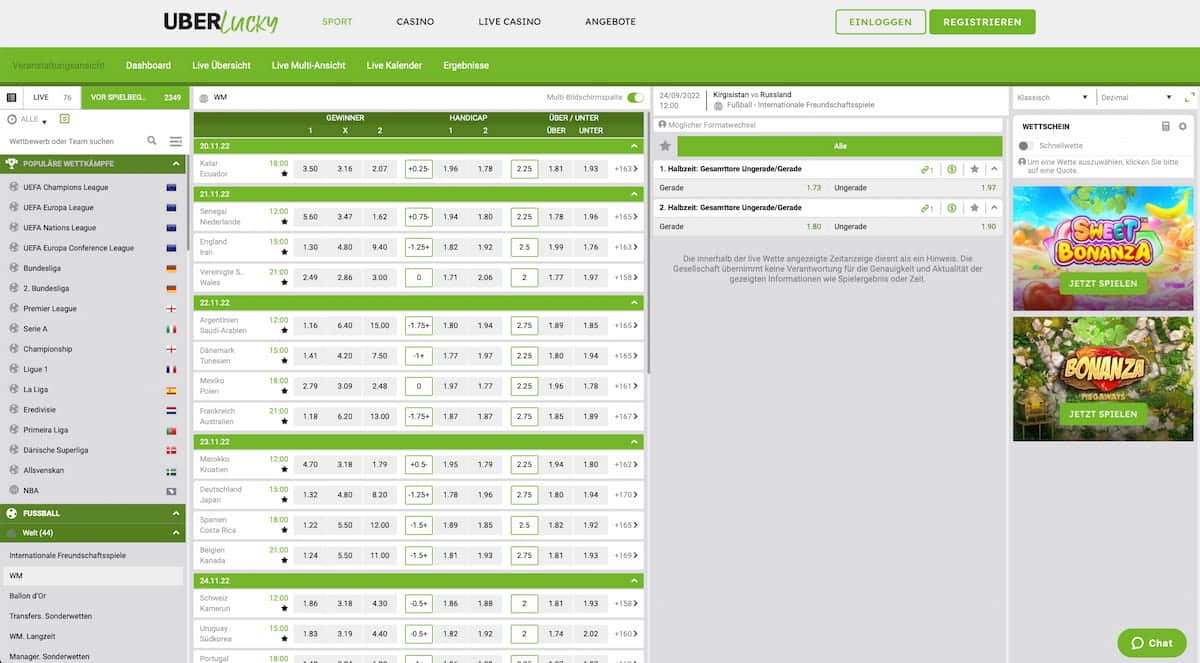The height and width of the screenshot is (663, 1200).
Task: Open the Klassisch view dropdown
Action: pos(1052,97)
